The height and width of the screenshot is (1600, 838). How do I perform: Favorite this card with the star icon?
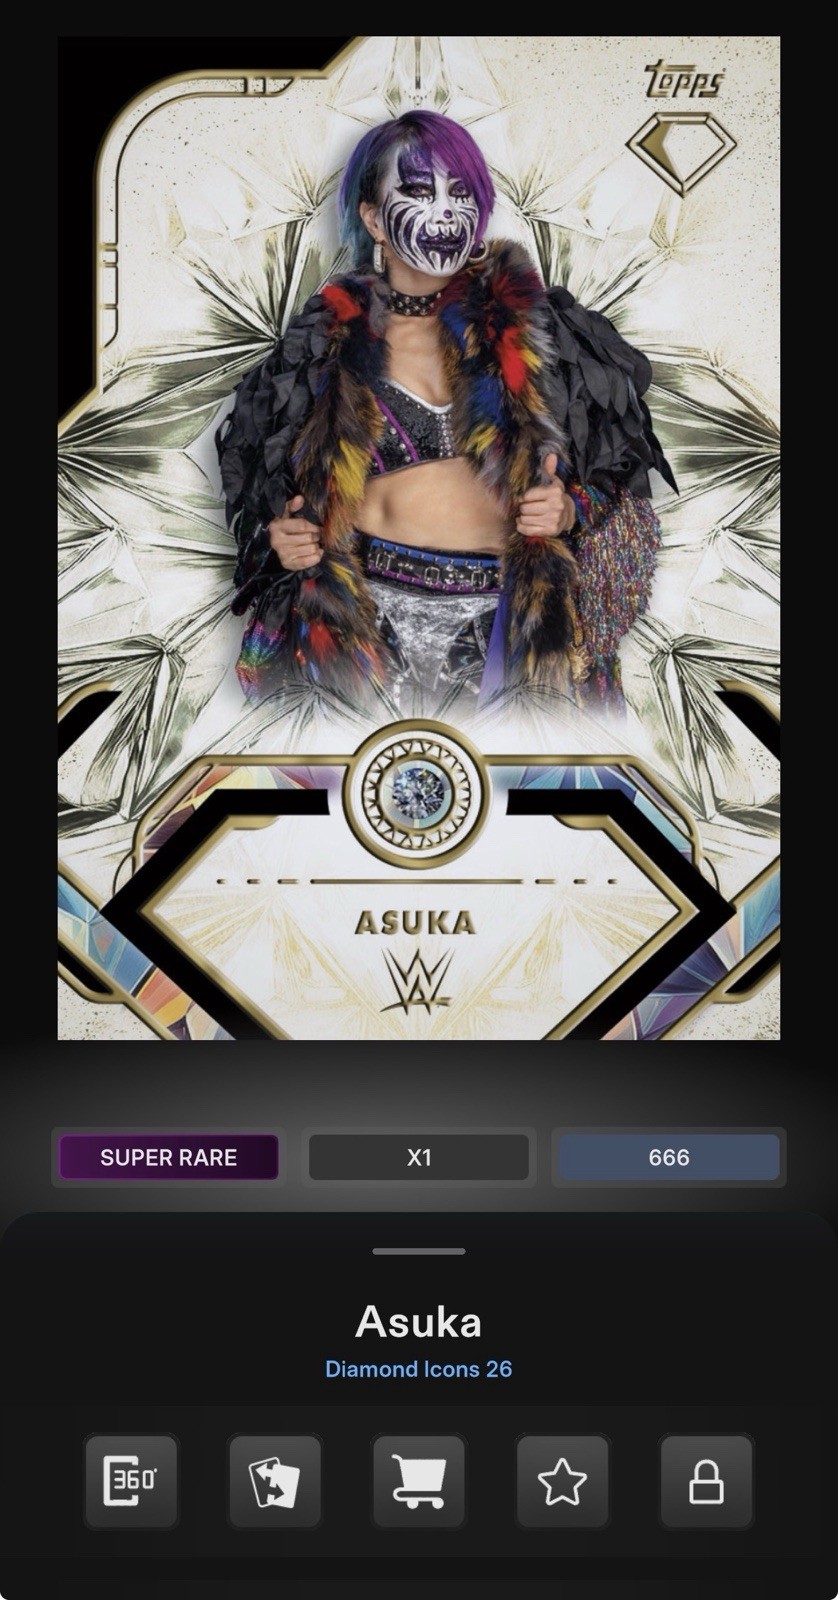(563, 1481)
